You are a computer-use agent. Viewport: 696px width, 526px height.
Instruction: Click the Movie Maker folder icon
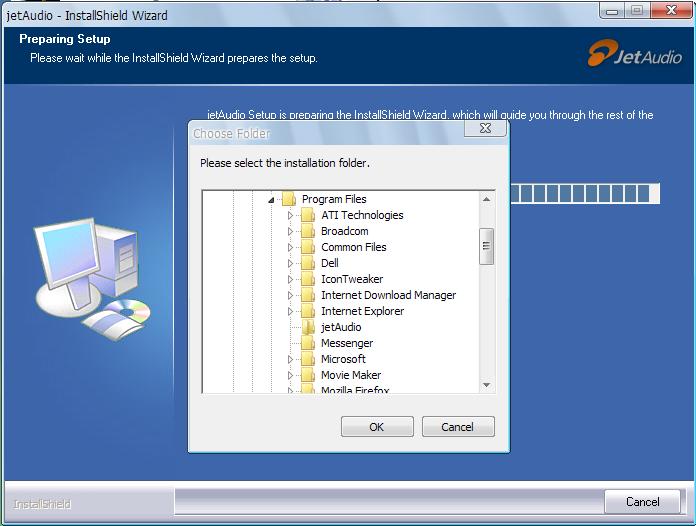(x=308, y=375)
